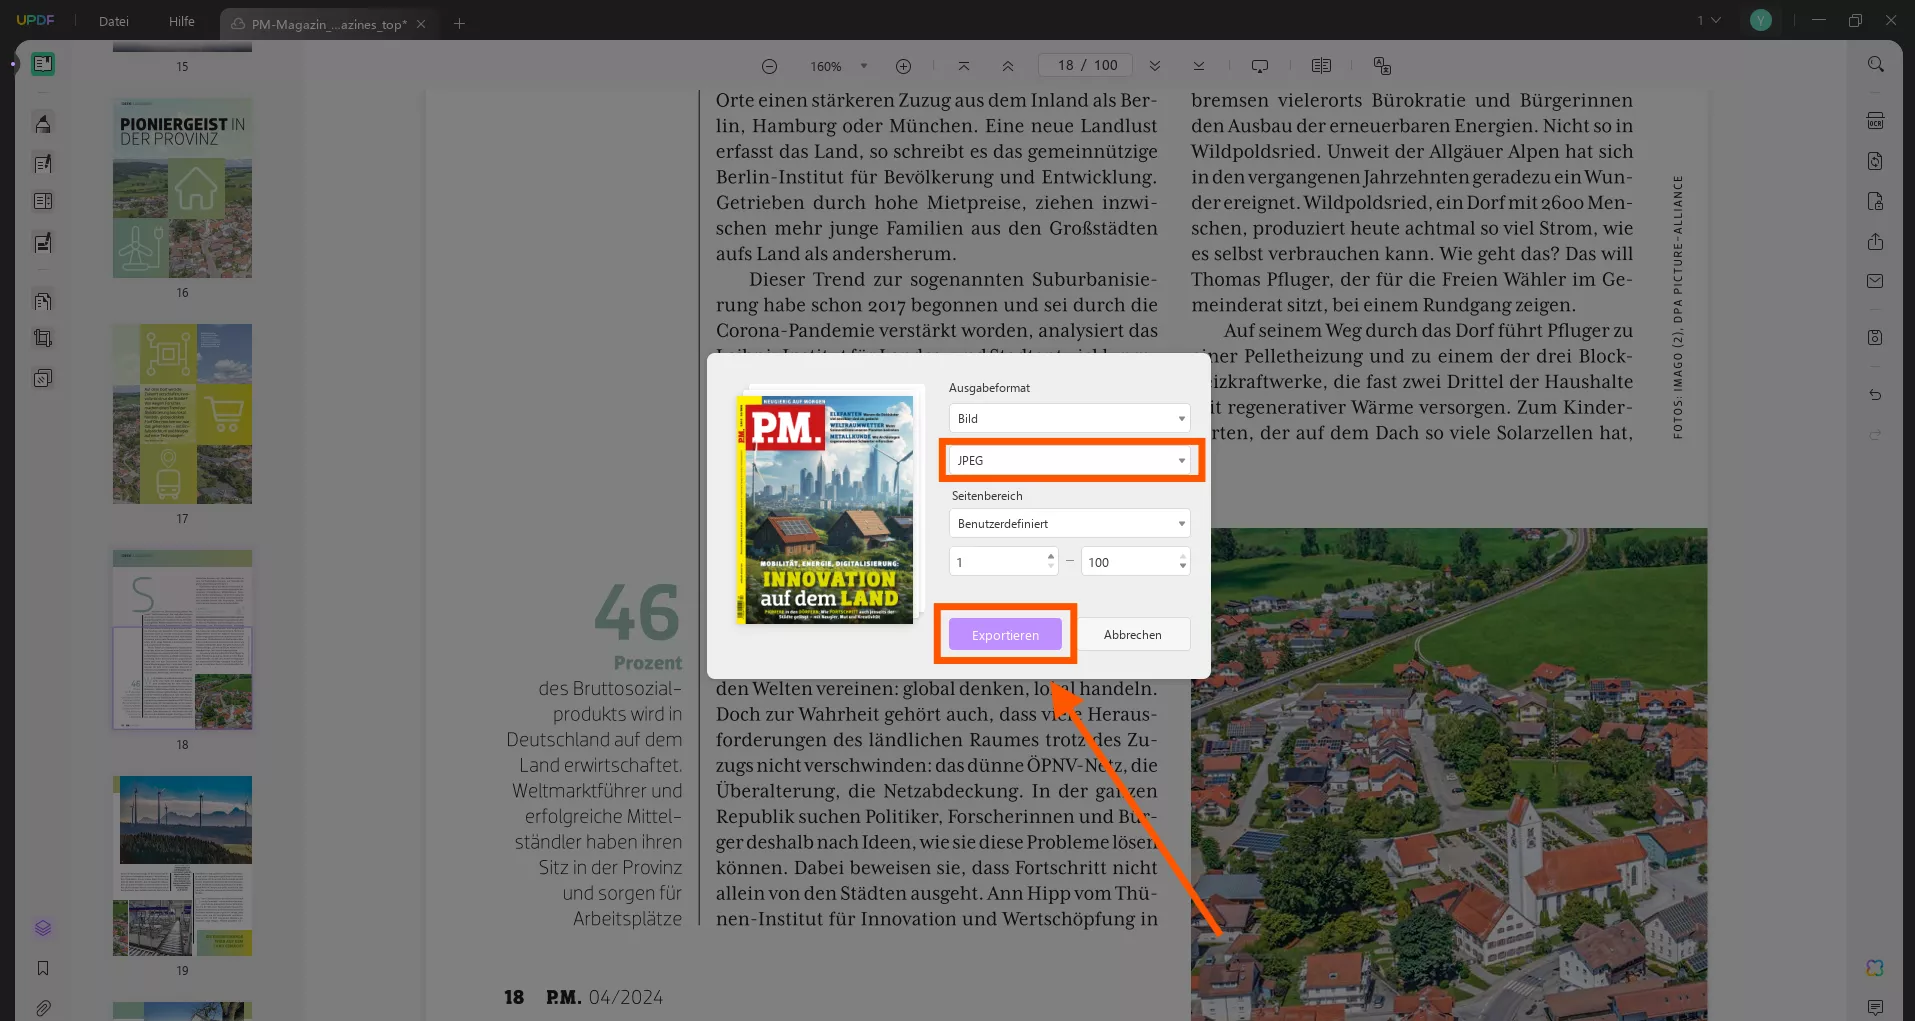Image resolution: width=1915 pixels, height=1021 pixels.
Task: Select page 17 thumbnail in the sidebar
Action: click(x=181, y=413)
